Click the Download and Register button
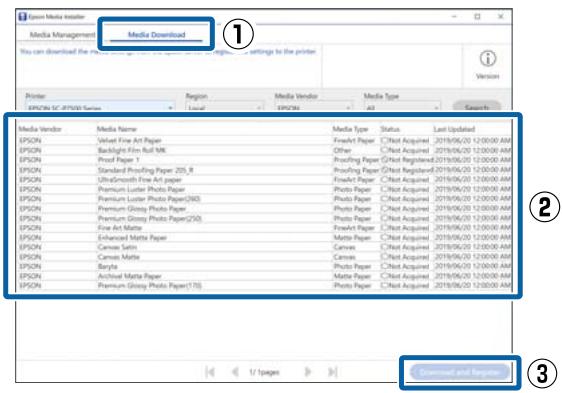562x393 pixels. (459, 372)
